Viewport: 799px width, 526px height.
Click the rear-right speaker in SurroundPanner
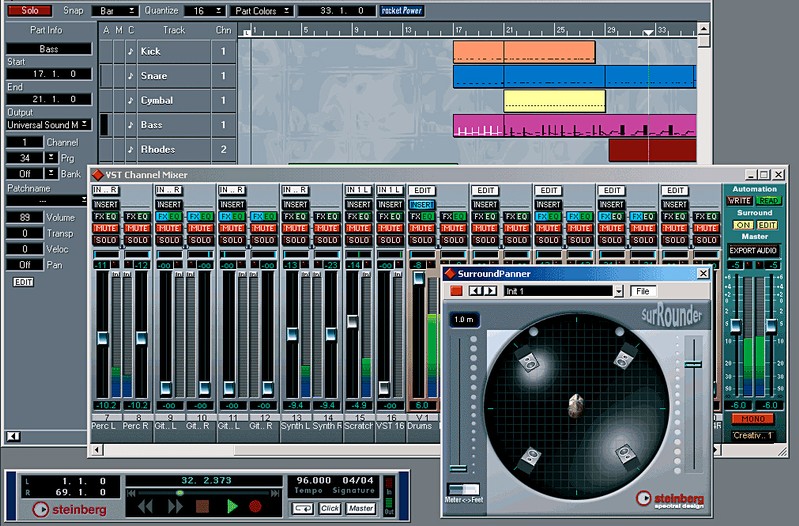625,454
